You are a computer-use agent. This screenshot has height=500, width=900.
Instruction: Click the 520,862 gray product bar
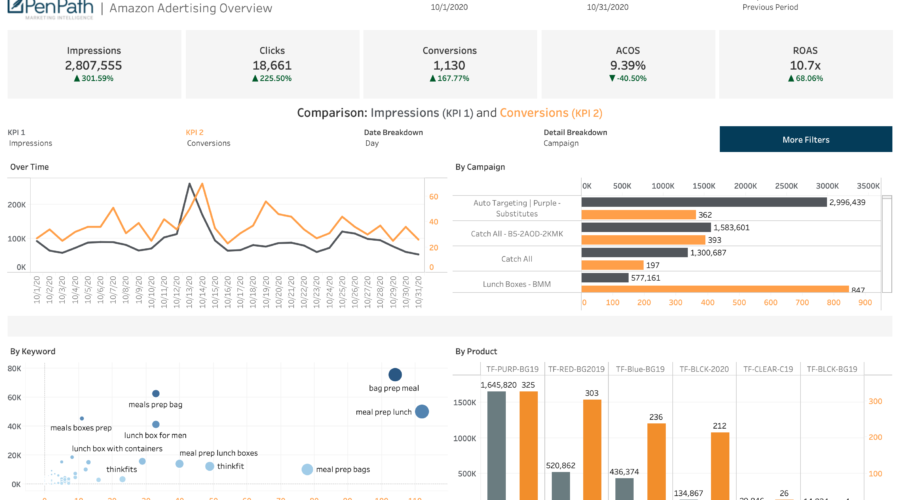561,486
